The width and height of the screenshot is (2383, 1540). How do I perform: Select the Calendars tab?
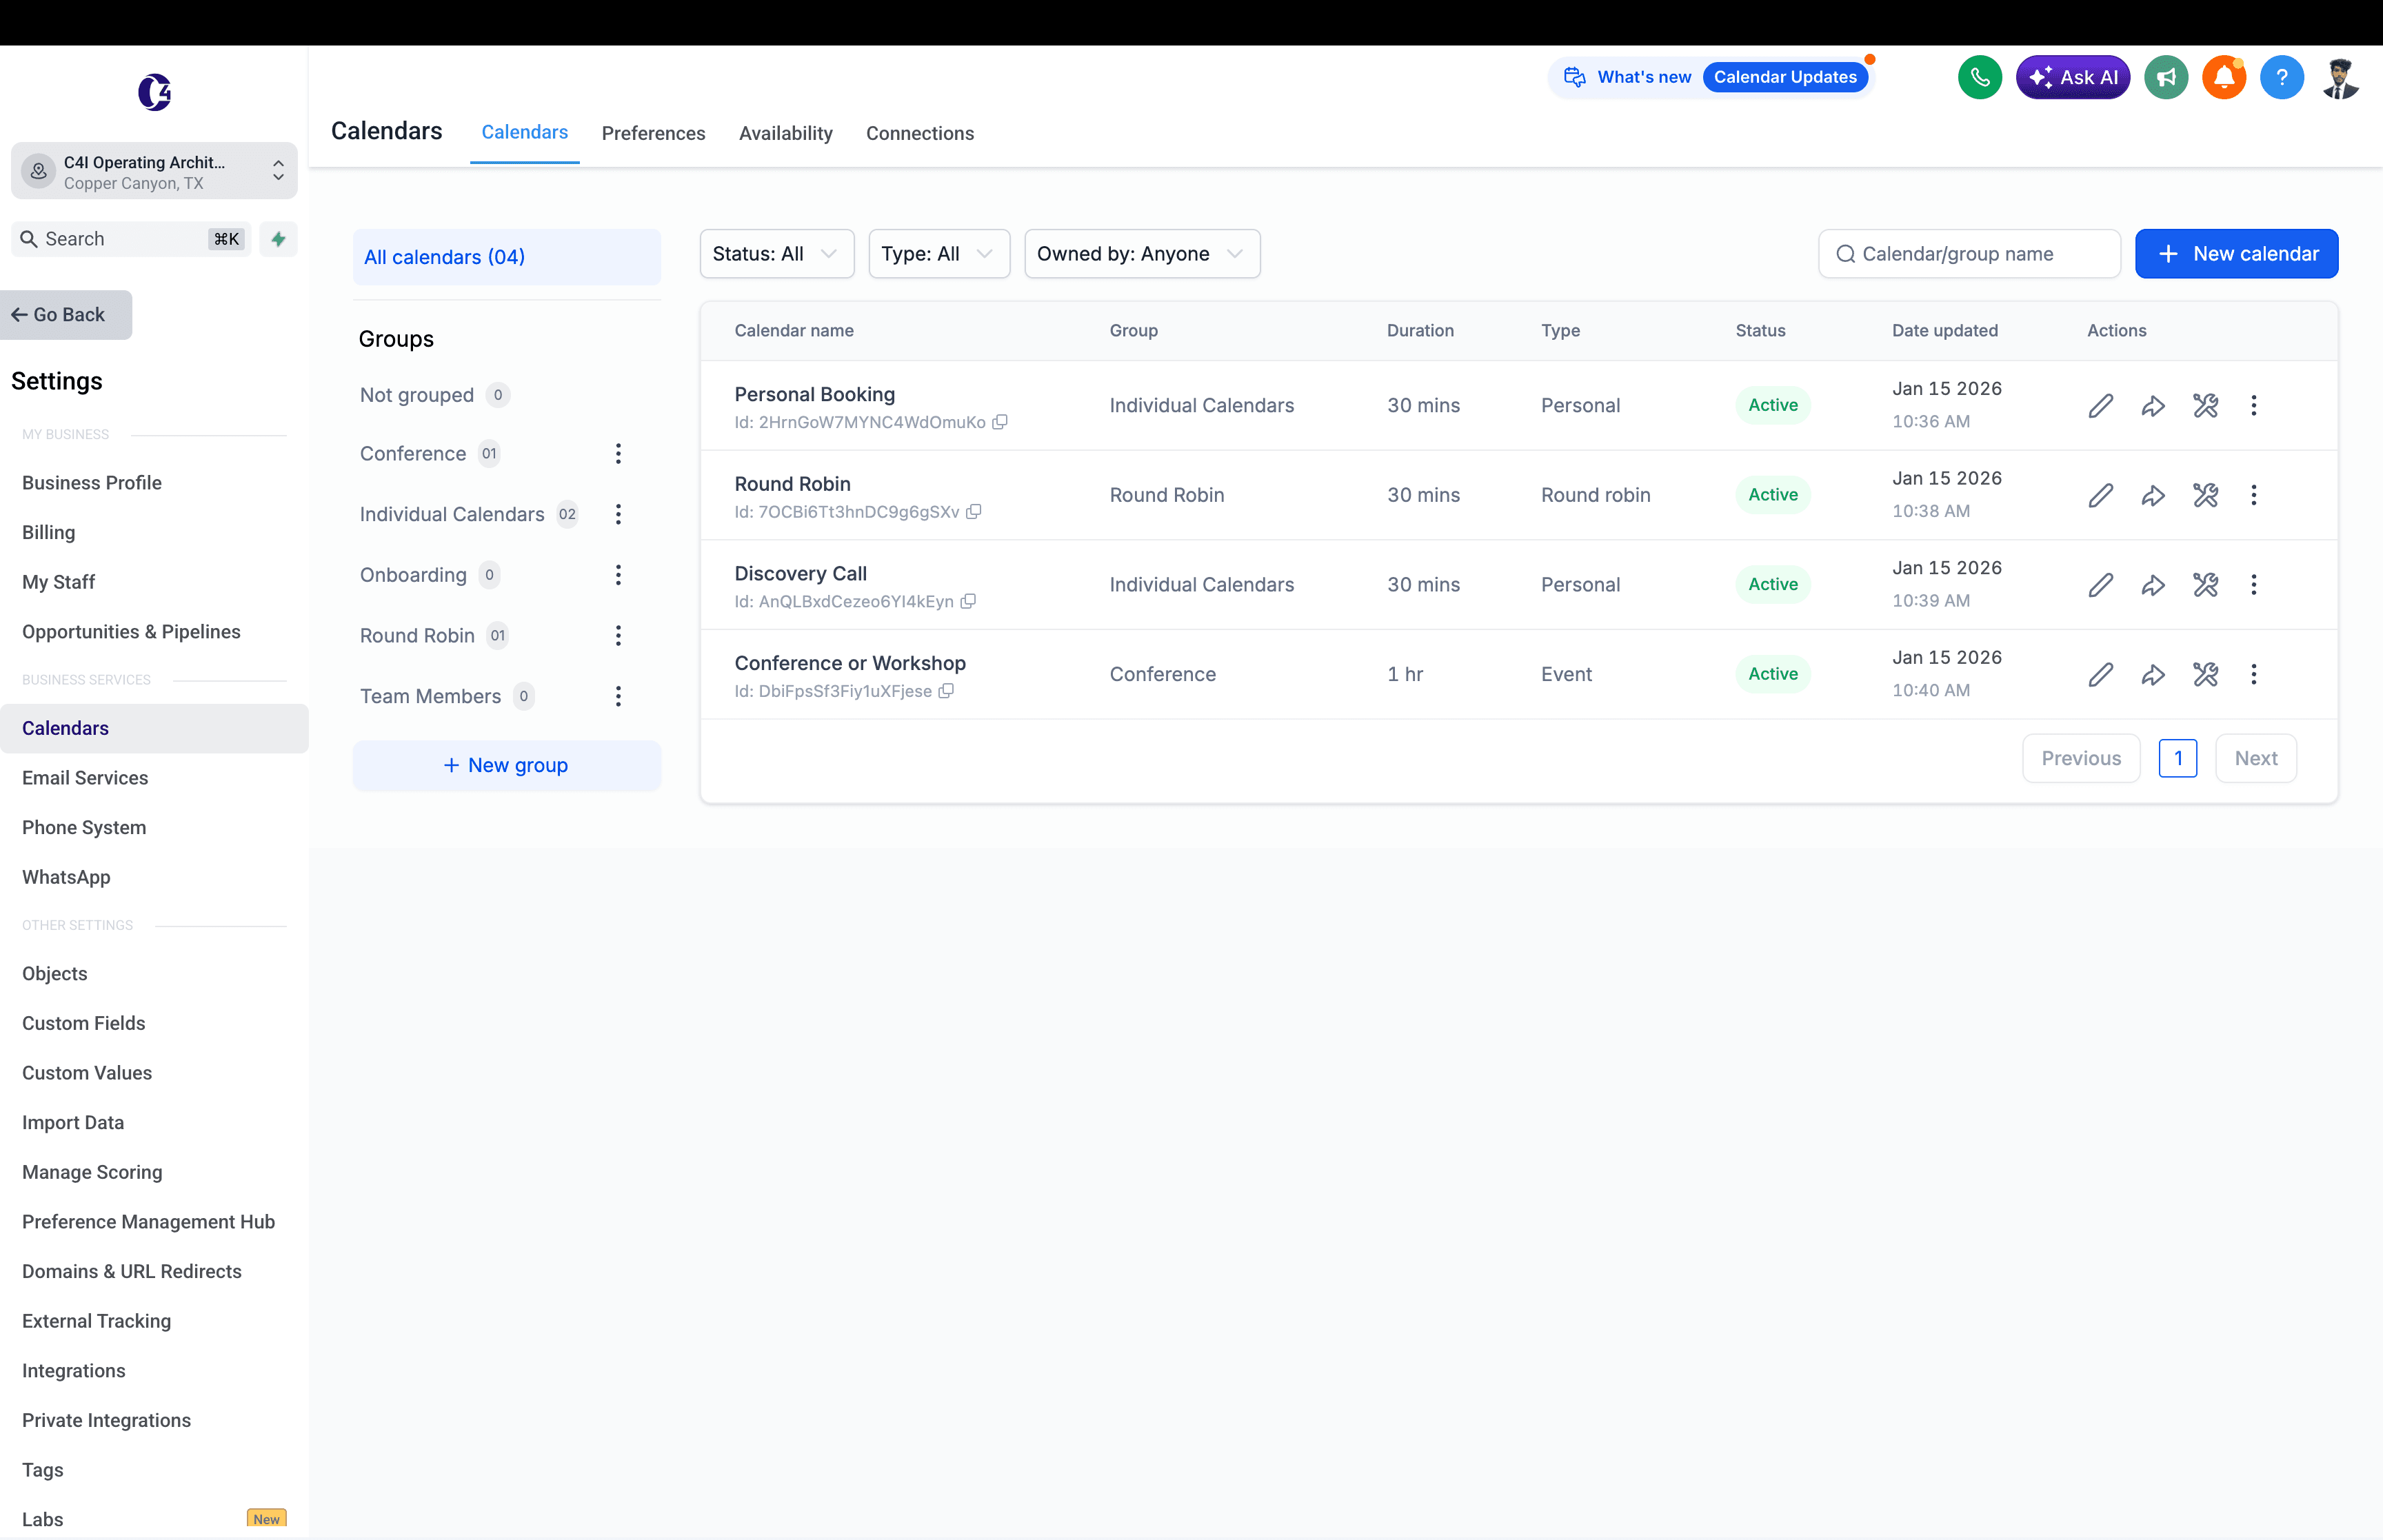point(524,132)
